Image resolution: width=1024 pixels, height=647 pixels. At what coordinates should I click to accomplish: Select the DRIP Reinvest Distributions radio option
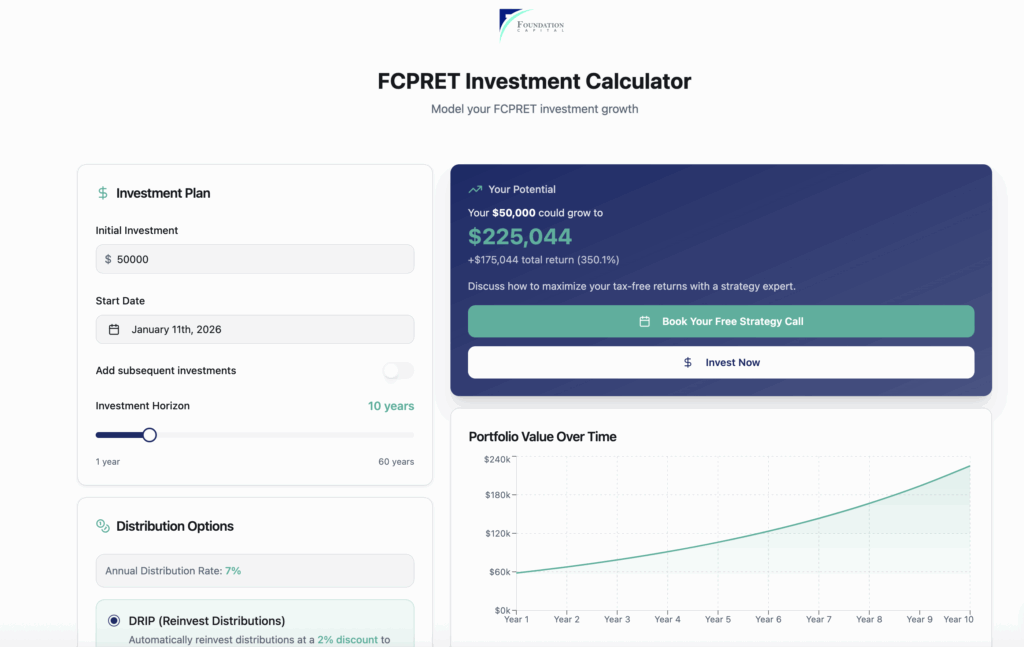[x=115, y=621]
